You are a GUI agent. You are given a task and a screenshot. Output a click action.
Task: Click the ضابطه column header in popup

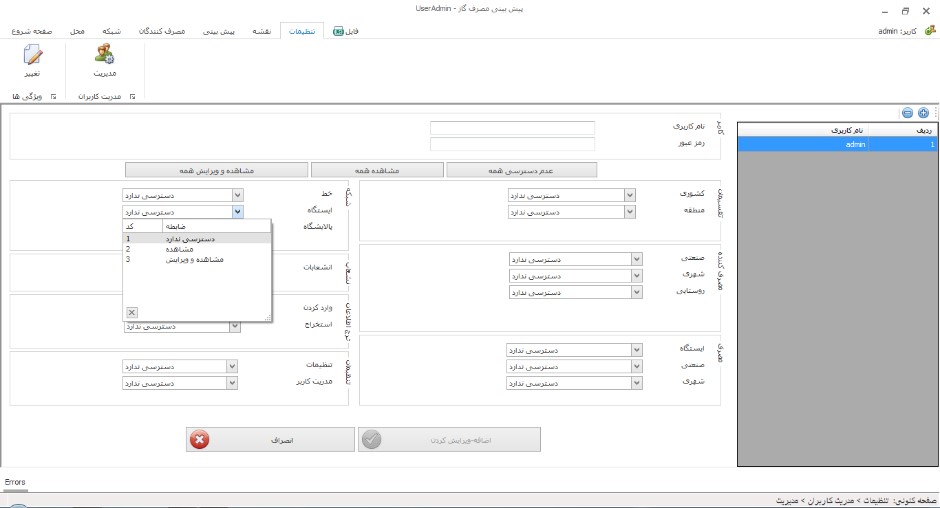(x=216, y=227)
